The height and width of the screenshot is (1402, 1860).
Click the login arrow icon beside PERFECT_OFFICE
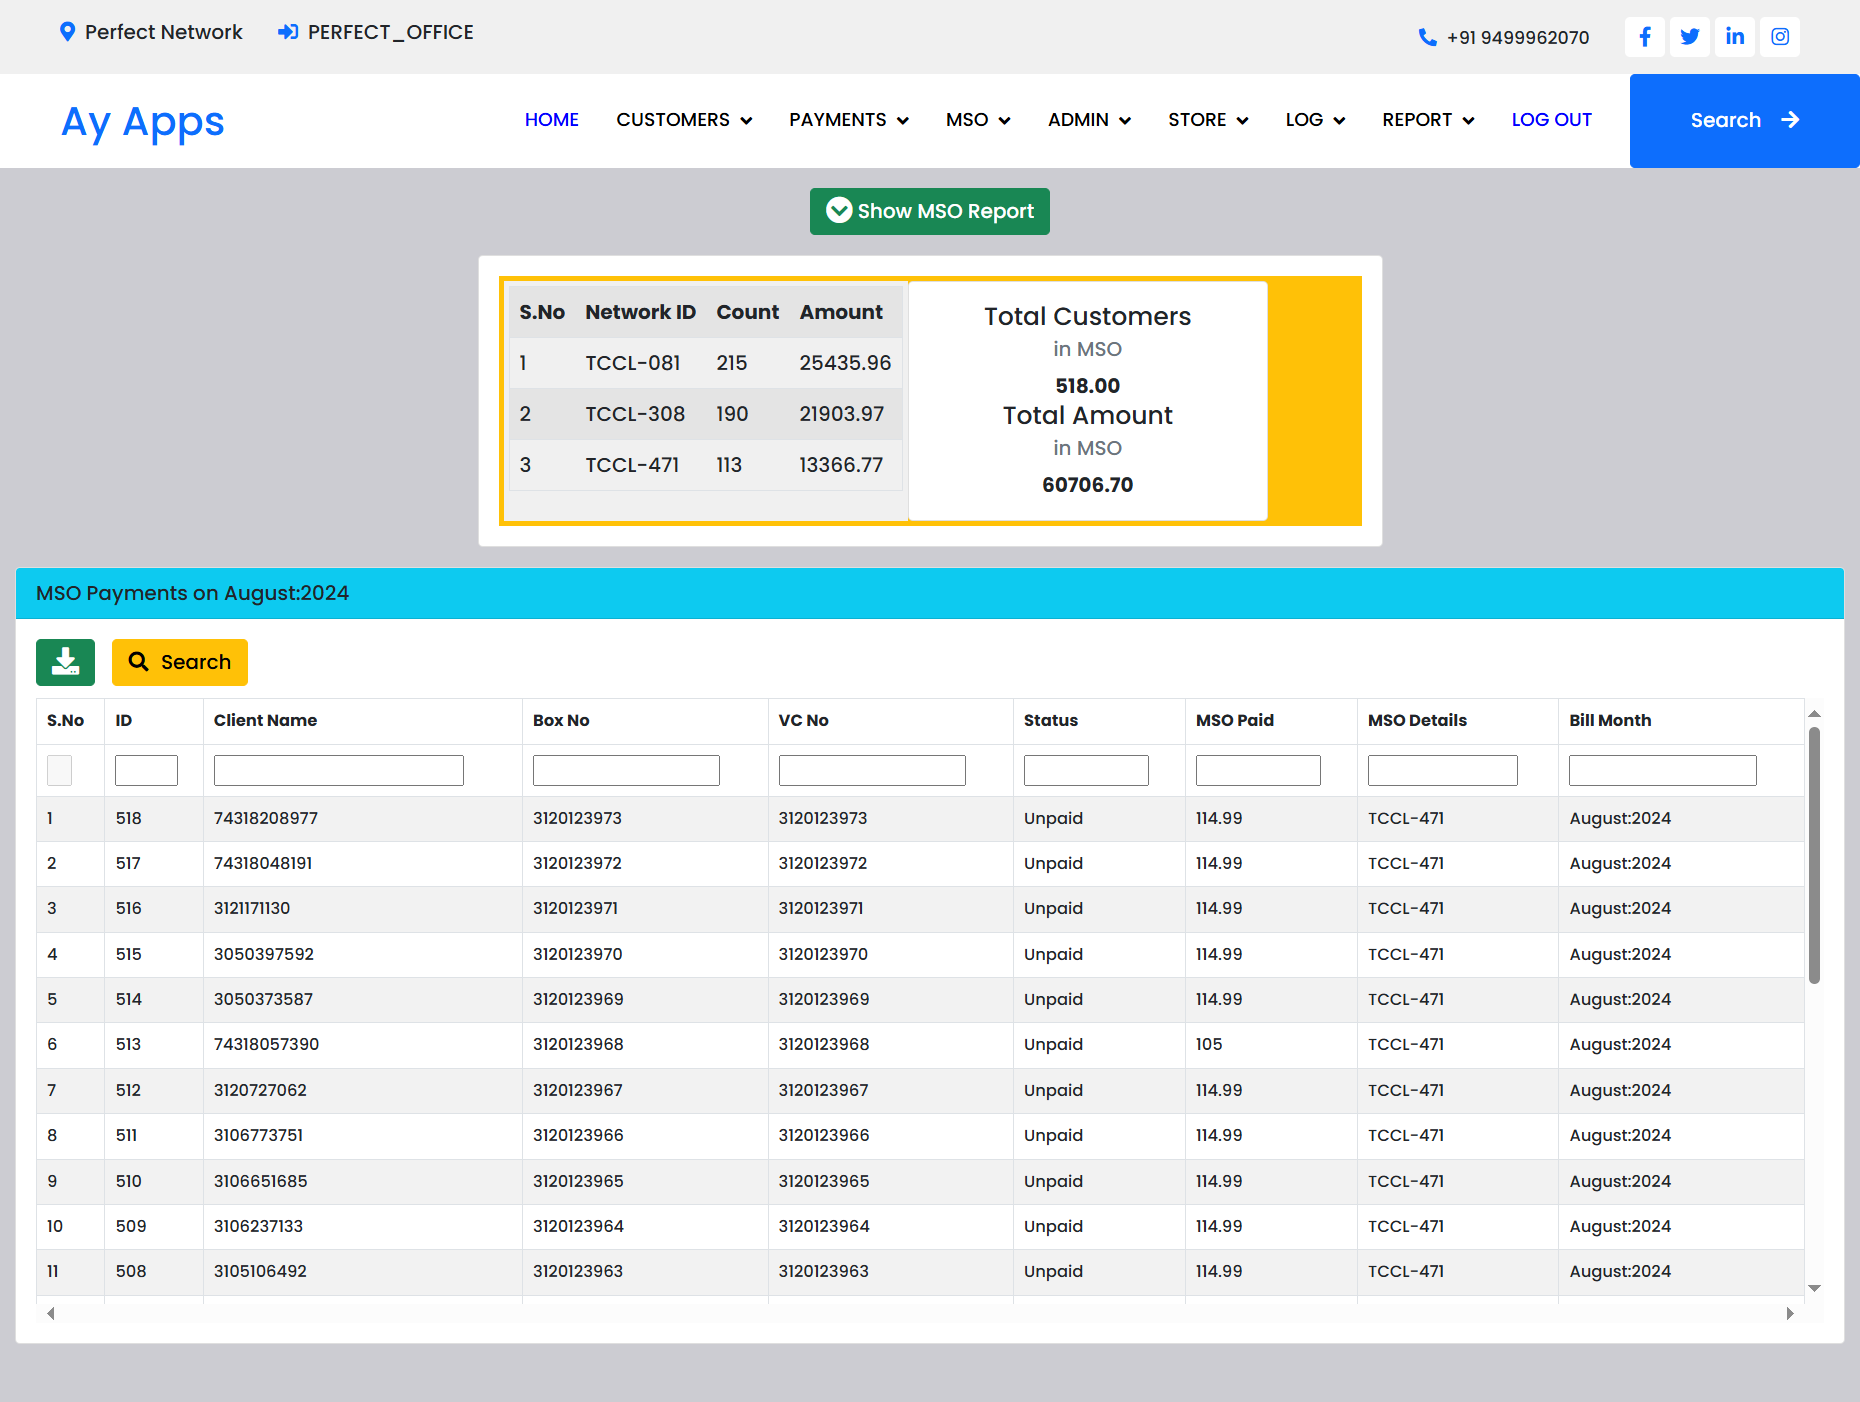tap(288, 32)
